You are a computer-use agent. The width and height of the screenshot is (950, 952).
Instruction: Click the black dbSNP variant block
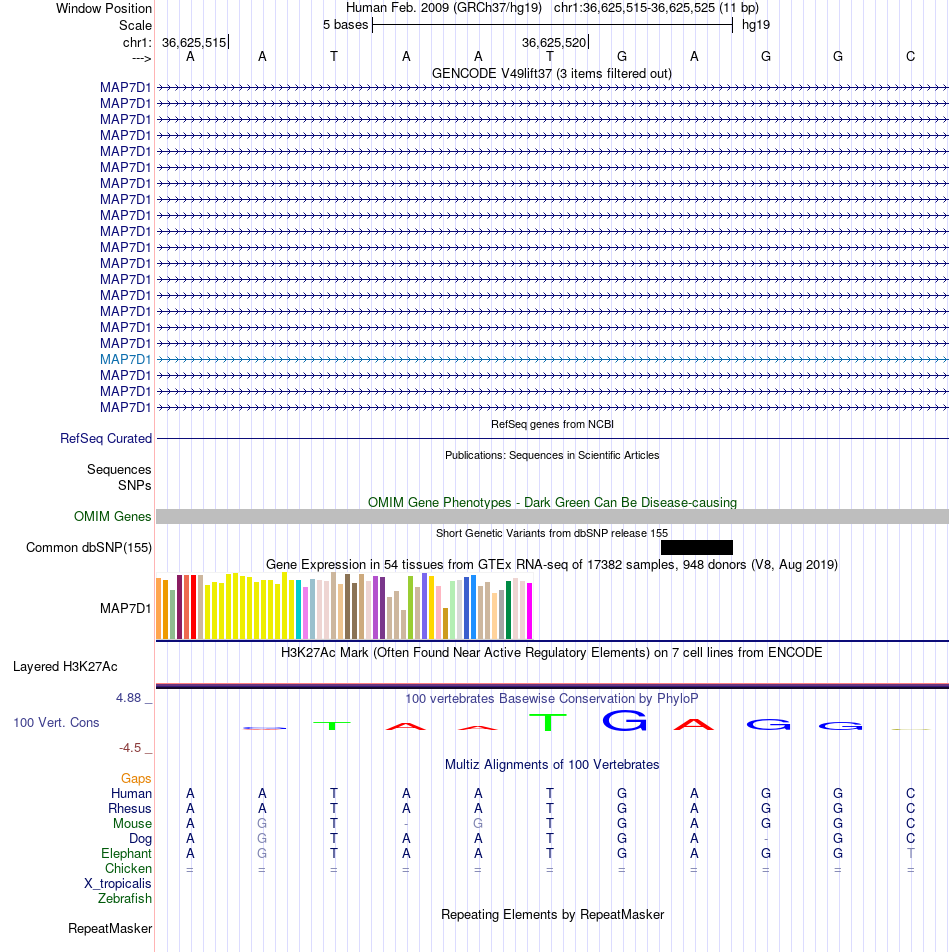click(x=696, y=548)
